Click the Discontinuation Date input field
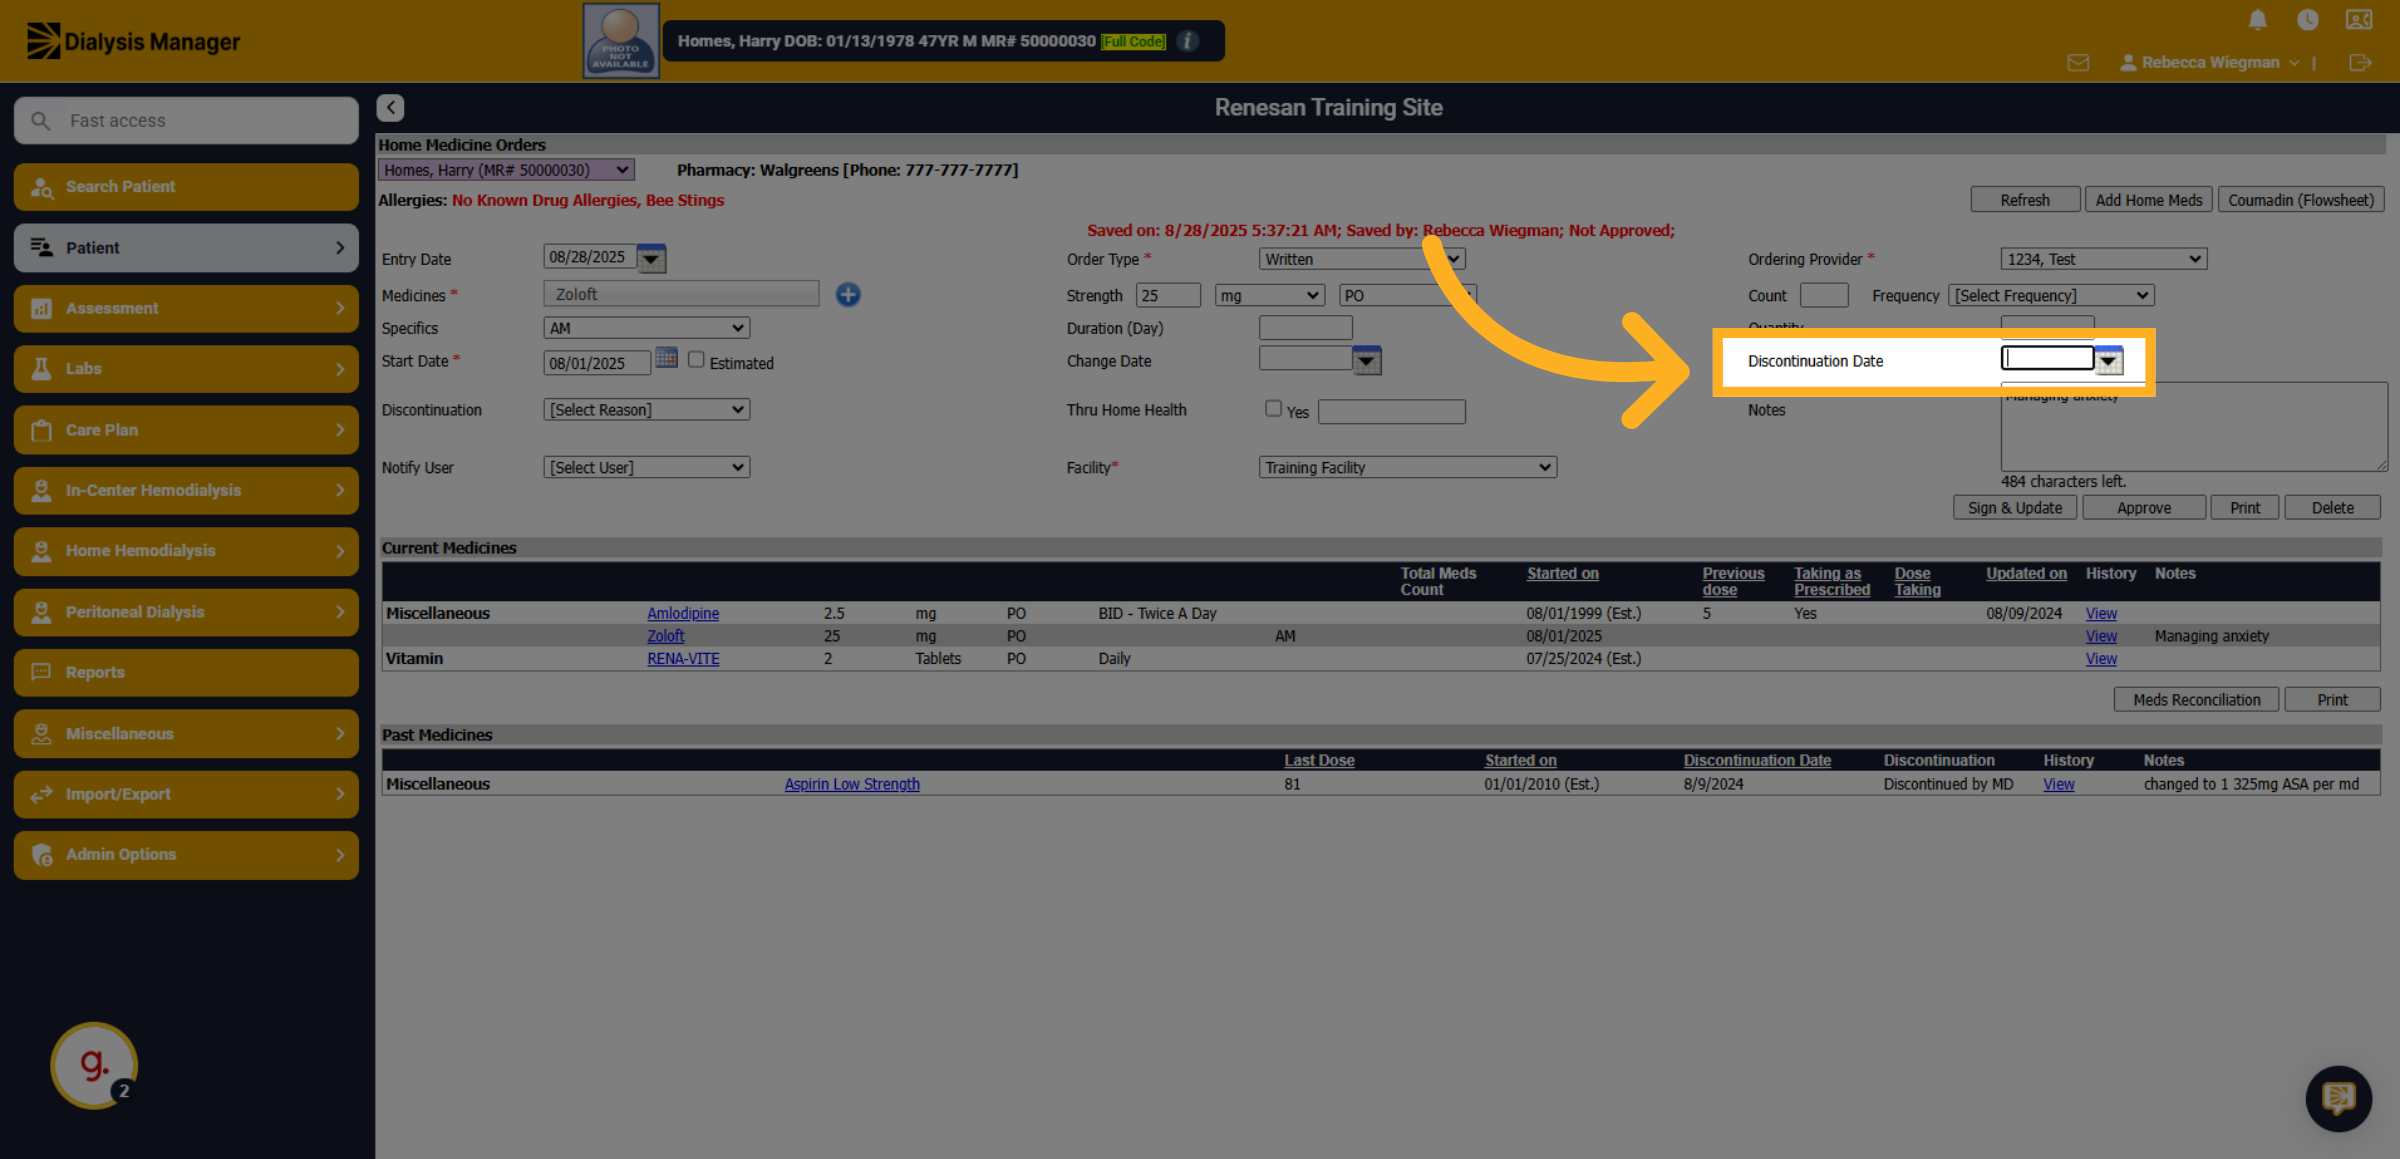The width and height of the screenshot is (2400, 1159). tap(2047, 358)
